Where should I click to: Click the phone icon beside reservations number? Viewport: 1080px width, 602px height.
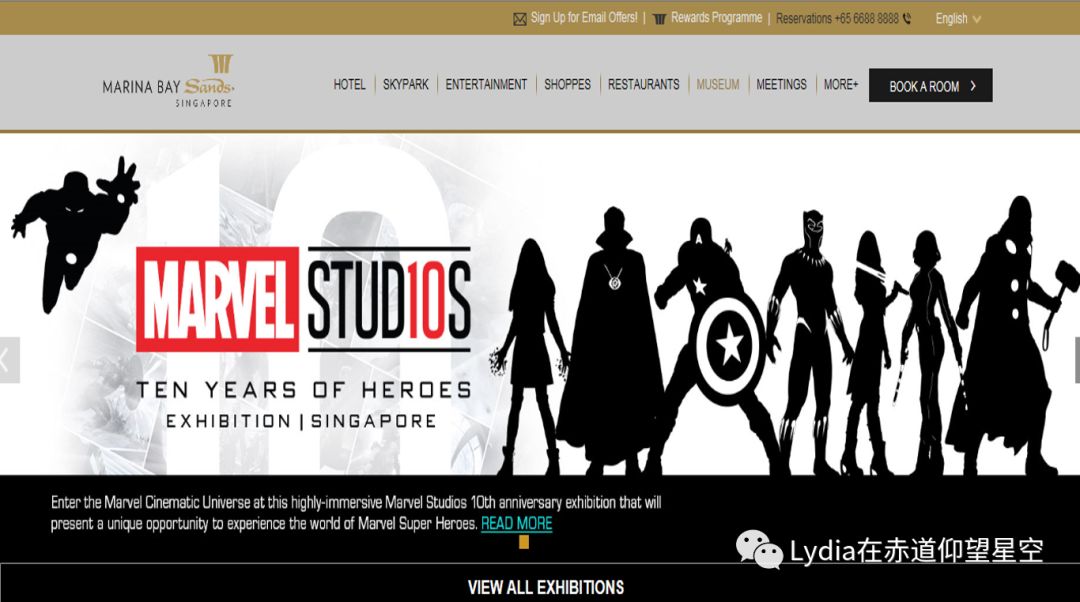(907, 19)
